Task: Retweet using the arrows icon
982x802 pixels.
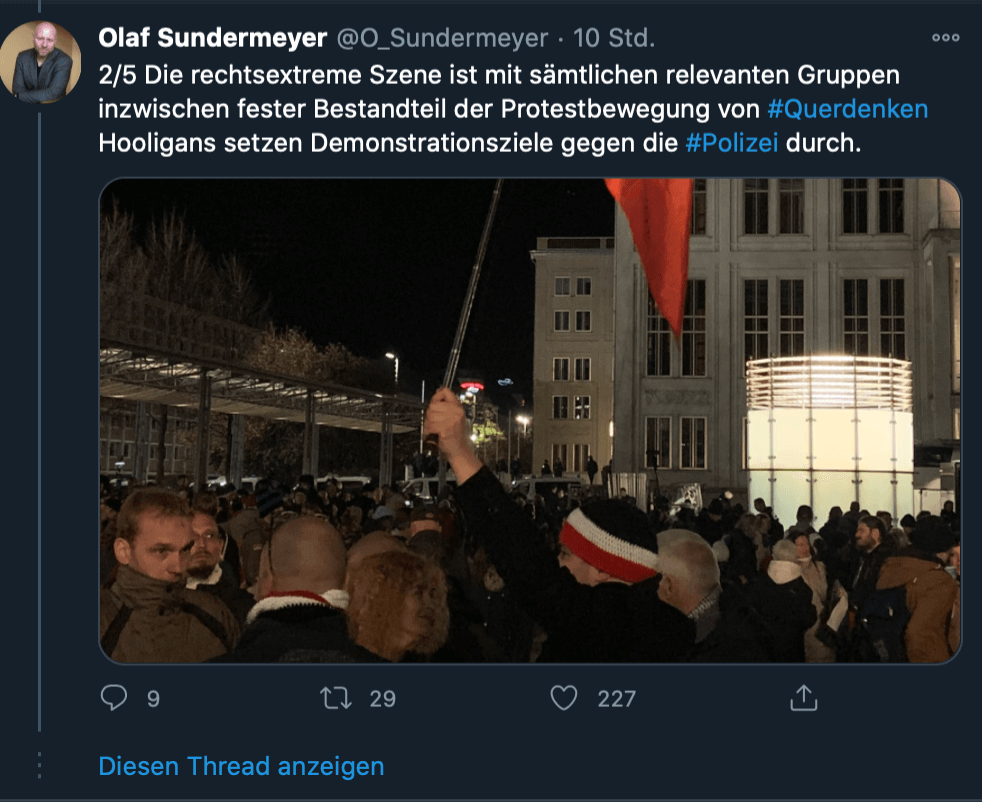Action: tap(336, 698)
